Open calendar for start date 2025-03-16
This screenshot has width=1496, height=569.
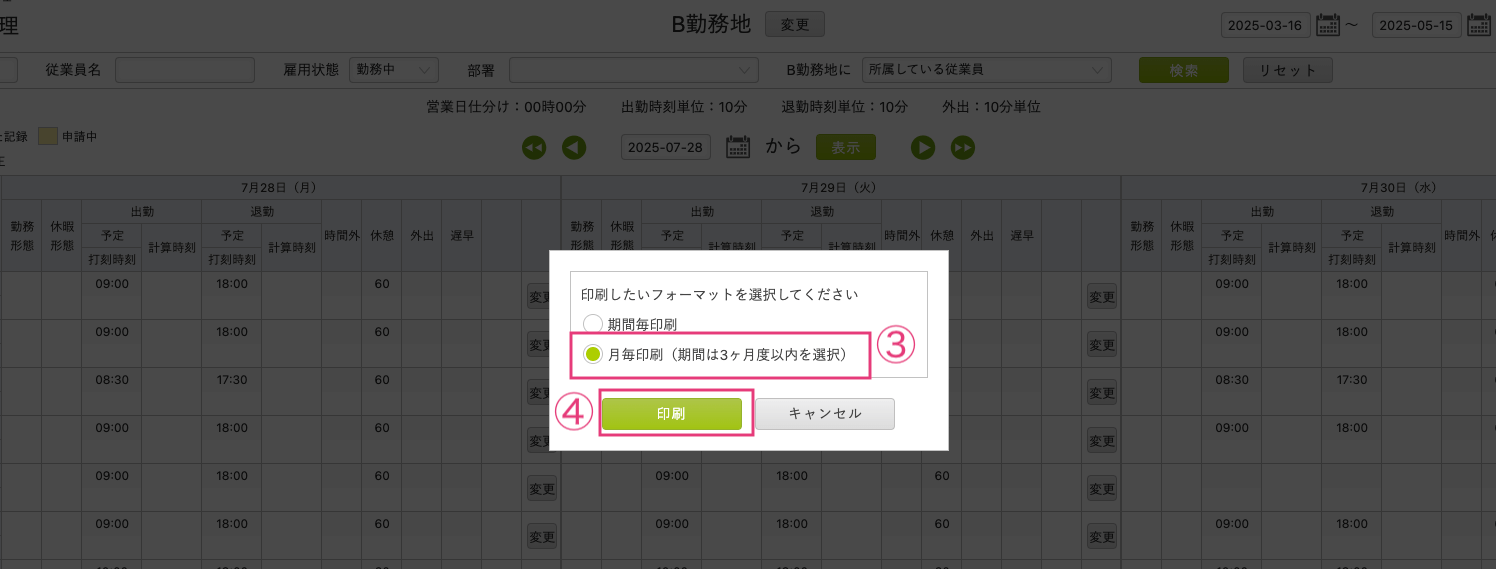click(1327, 26)
